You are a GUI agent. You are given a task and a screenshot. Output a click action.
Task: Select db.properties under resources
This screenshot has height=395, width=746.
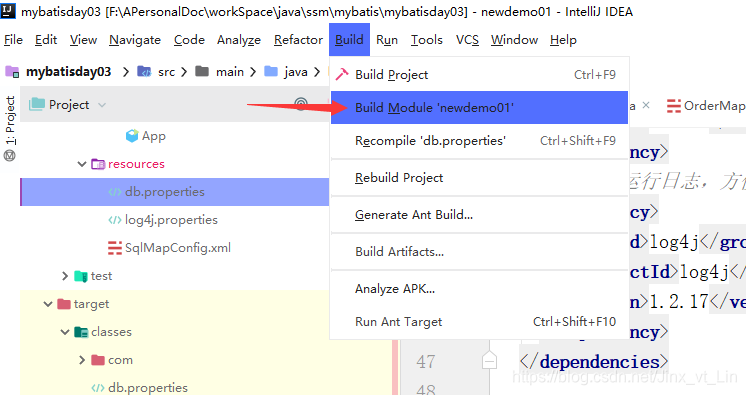pos(165,192)
